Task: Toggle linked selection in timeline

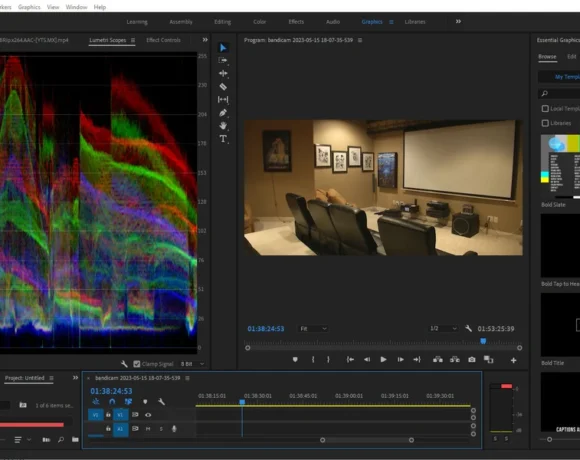Action: pos(128,402)
